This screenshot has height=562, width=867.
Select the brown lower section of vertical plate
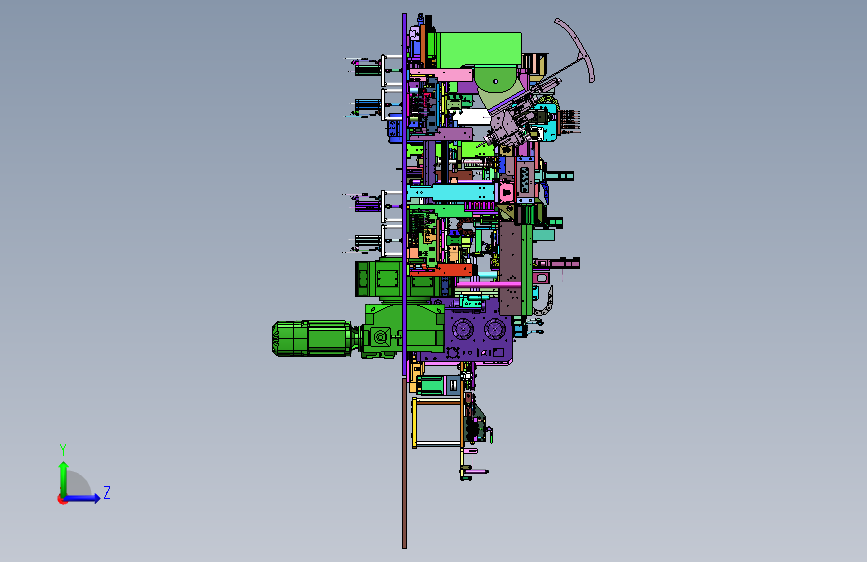[x=404, y=462]
